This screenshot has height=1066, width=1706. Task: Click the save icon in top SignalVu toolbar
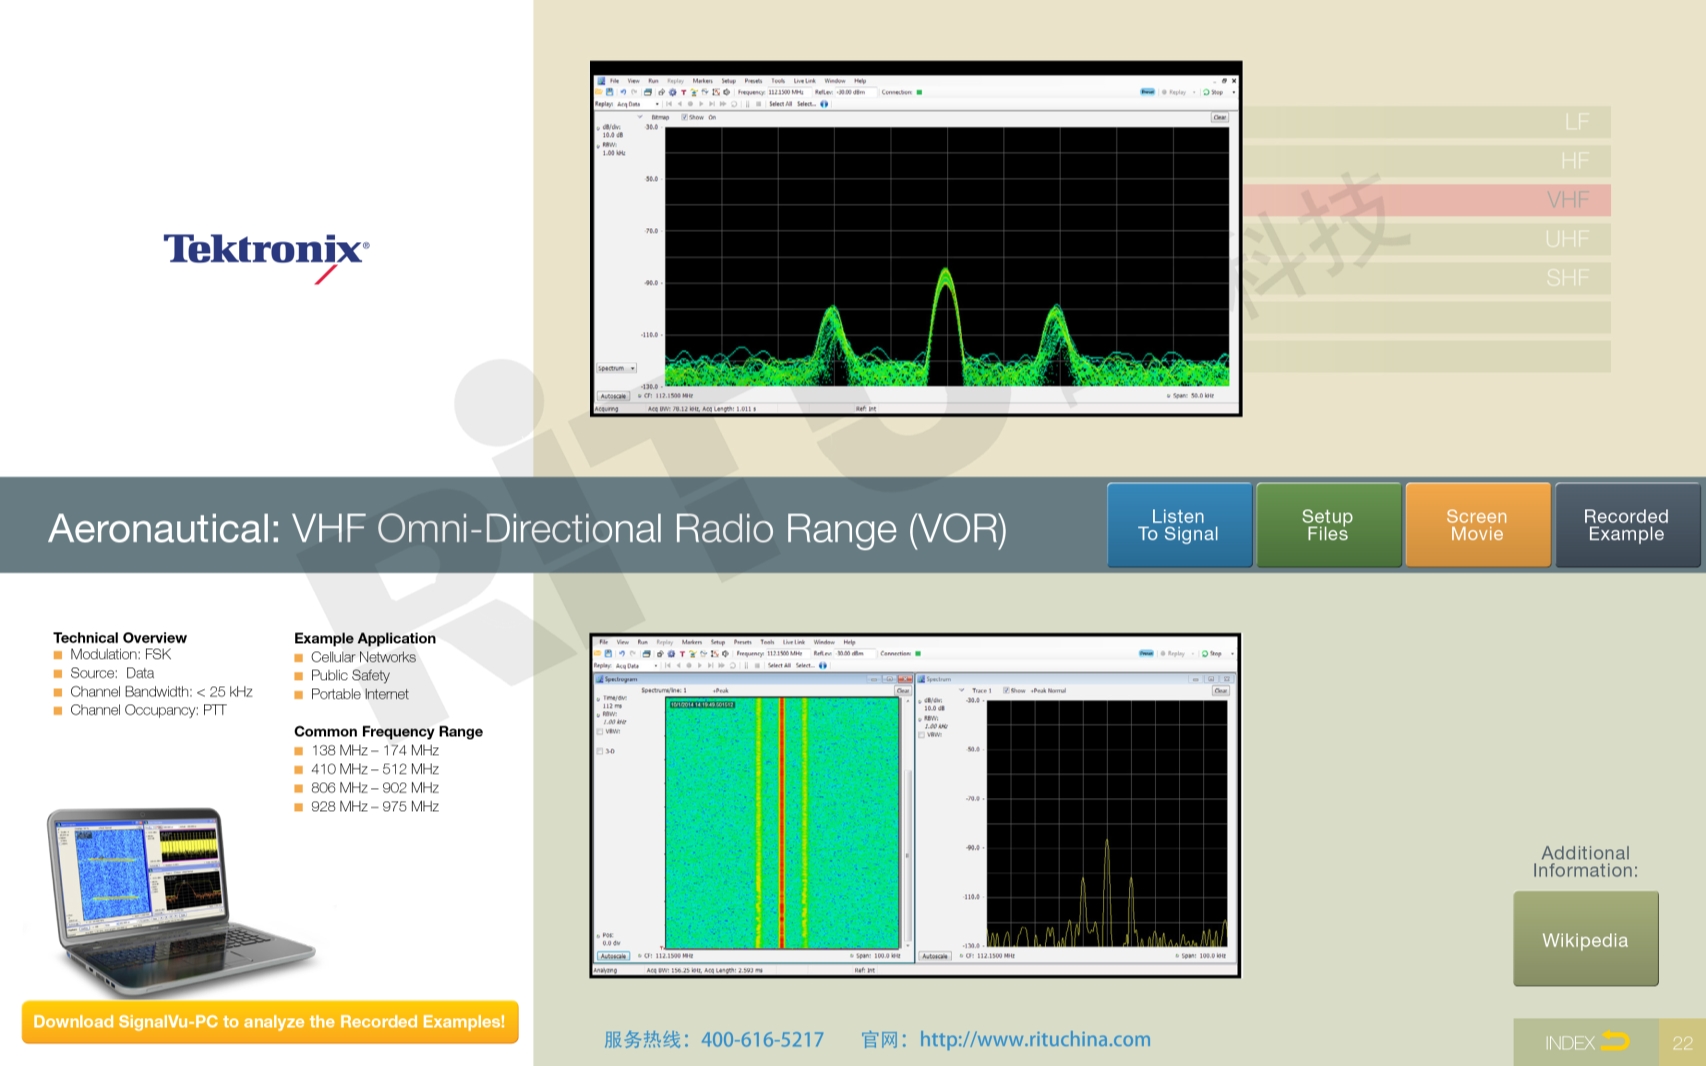pyautogui.click(x=610, y=92)
